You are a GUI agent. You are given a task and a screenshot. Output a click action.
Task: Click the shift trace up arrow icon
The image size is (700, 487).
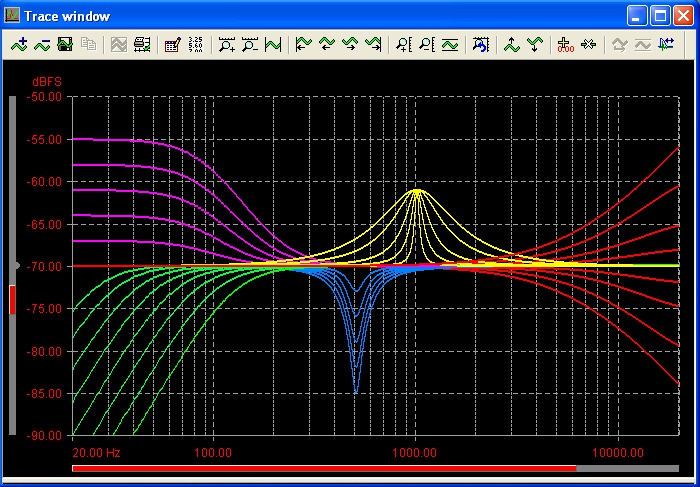point(512,44)
